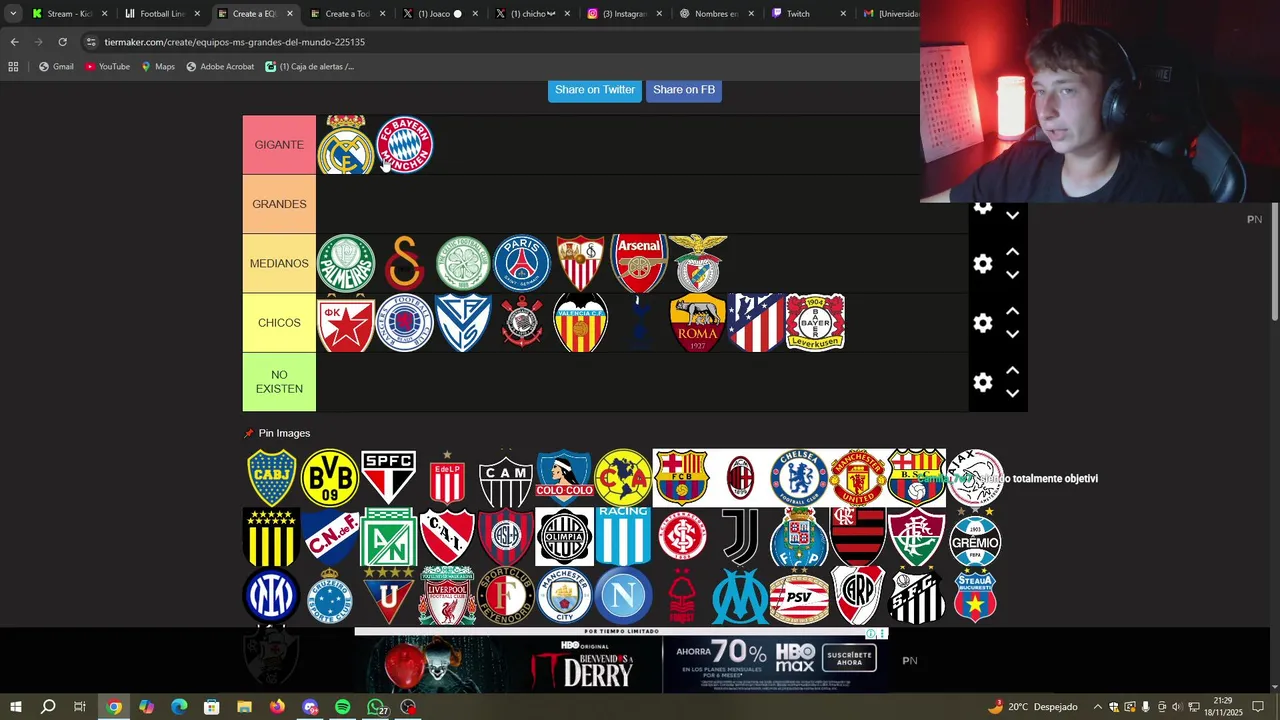Image resolution: width=1280 pixels, height=720 pixels.
Task: Open settings gear for CHICOS row
Action: point(983,323)
